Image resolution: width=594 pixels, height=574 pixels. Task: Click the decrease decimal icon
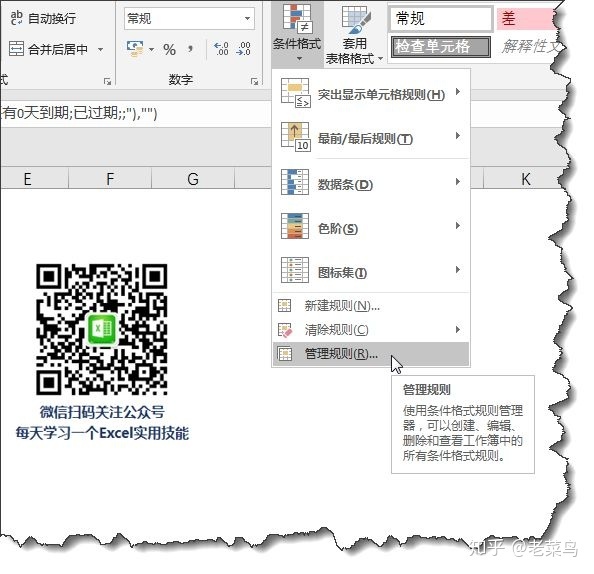point(243,49)
